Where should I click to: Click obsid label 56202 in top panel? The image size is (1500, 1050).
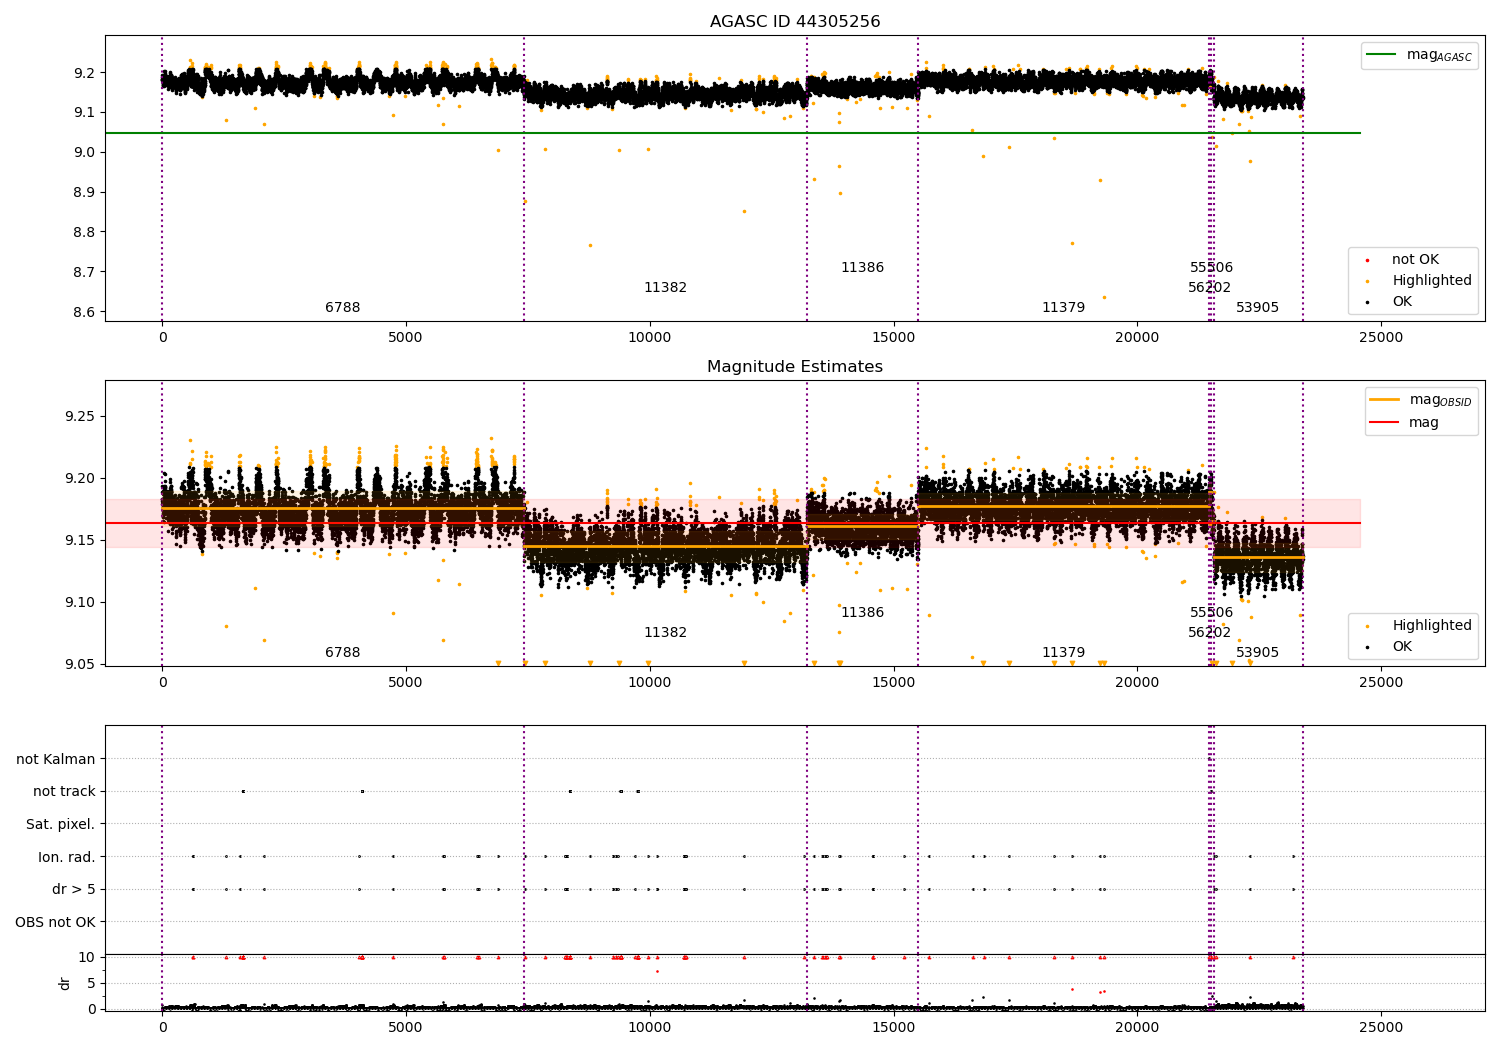1210,288
